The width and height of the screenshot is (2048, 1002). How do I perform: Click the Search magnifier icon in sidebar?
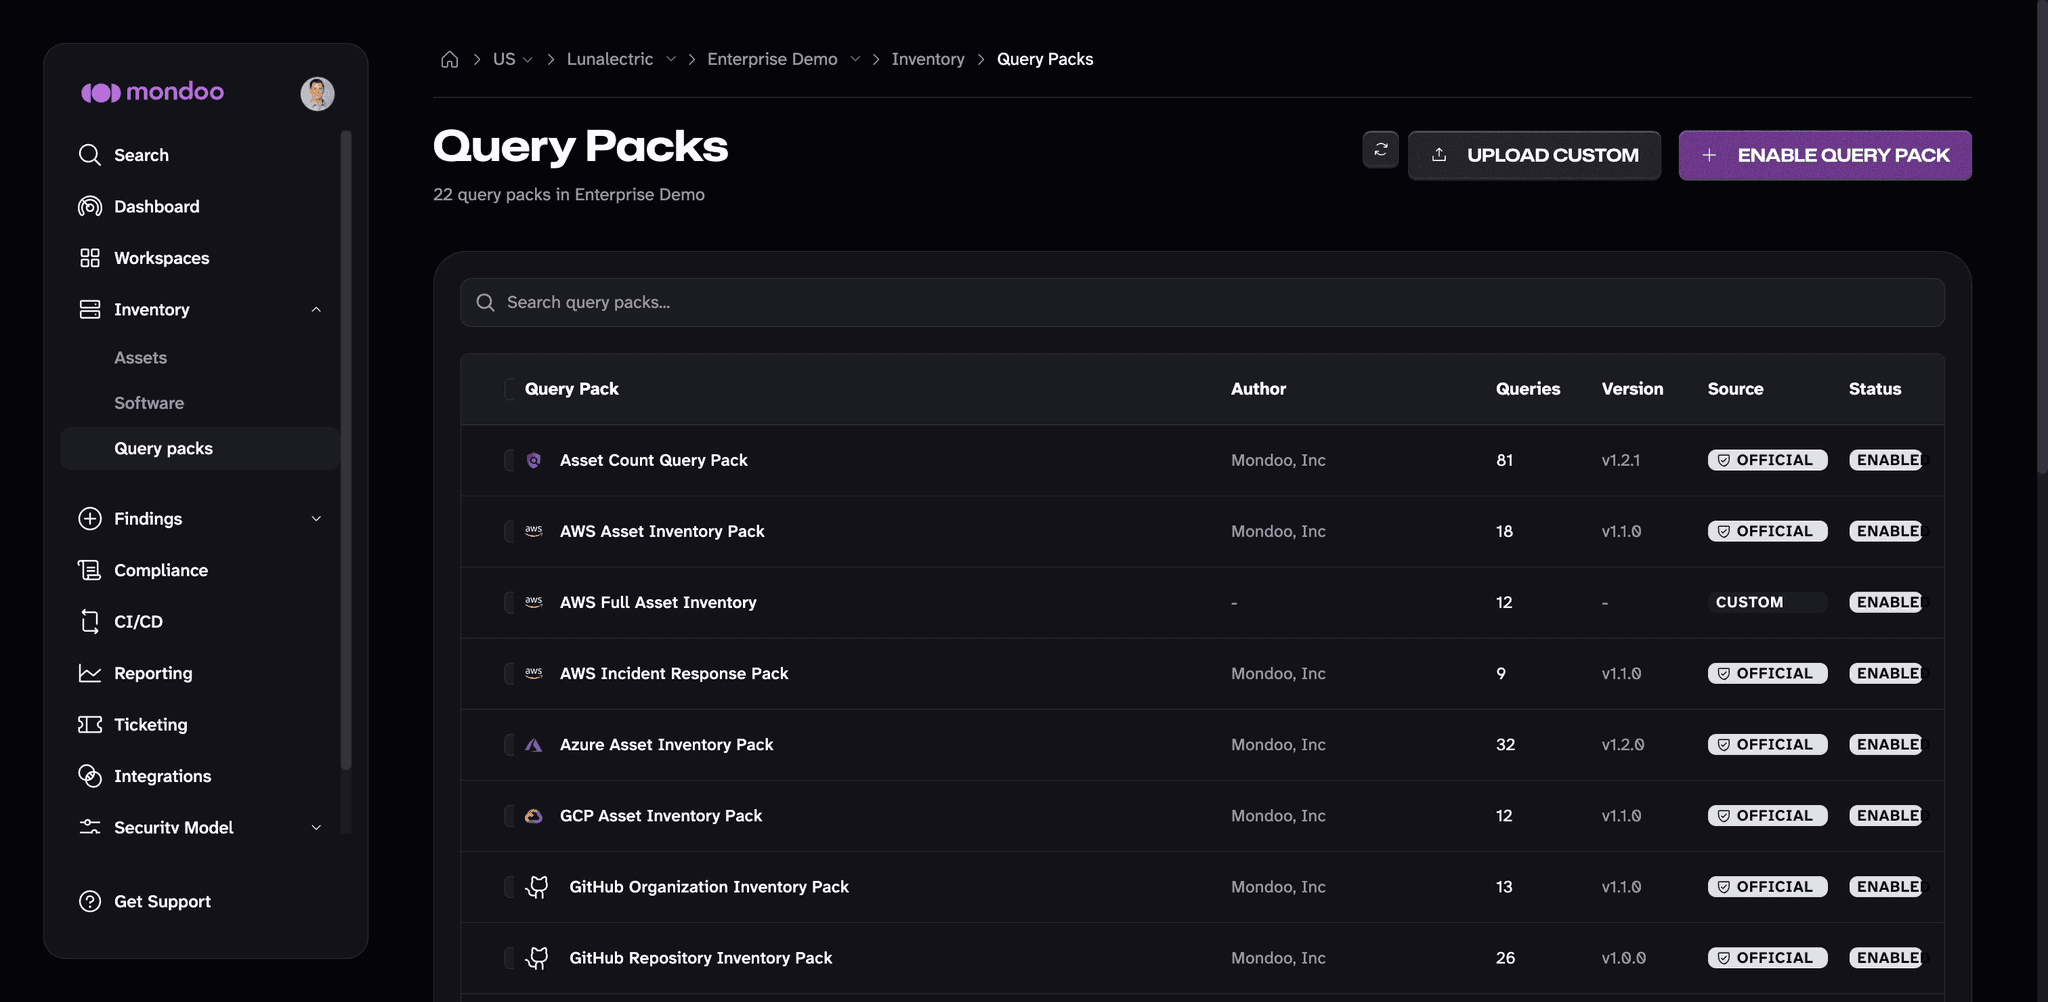[90, 155]
